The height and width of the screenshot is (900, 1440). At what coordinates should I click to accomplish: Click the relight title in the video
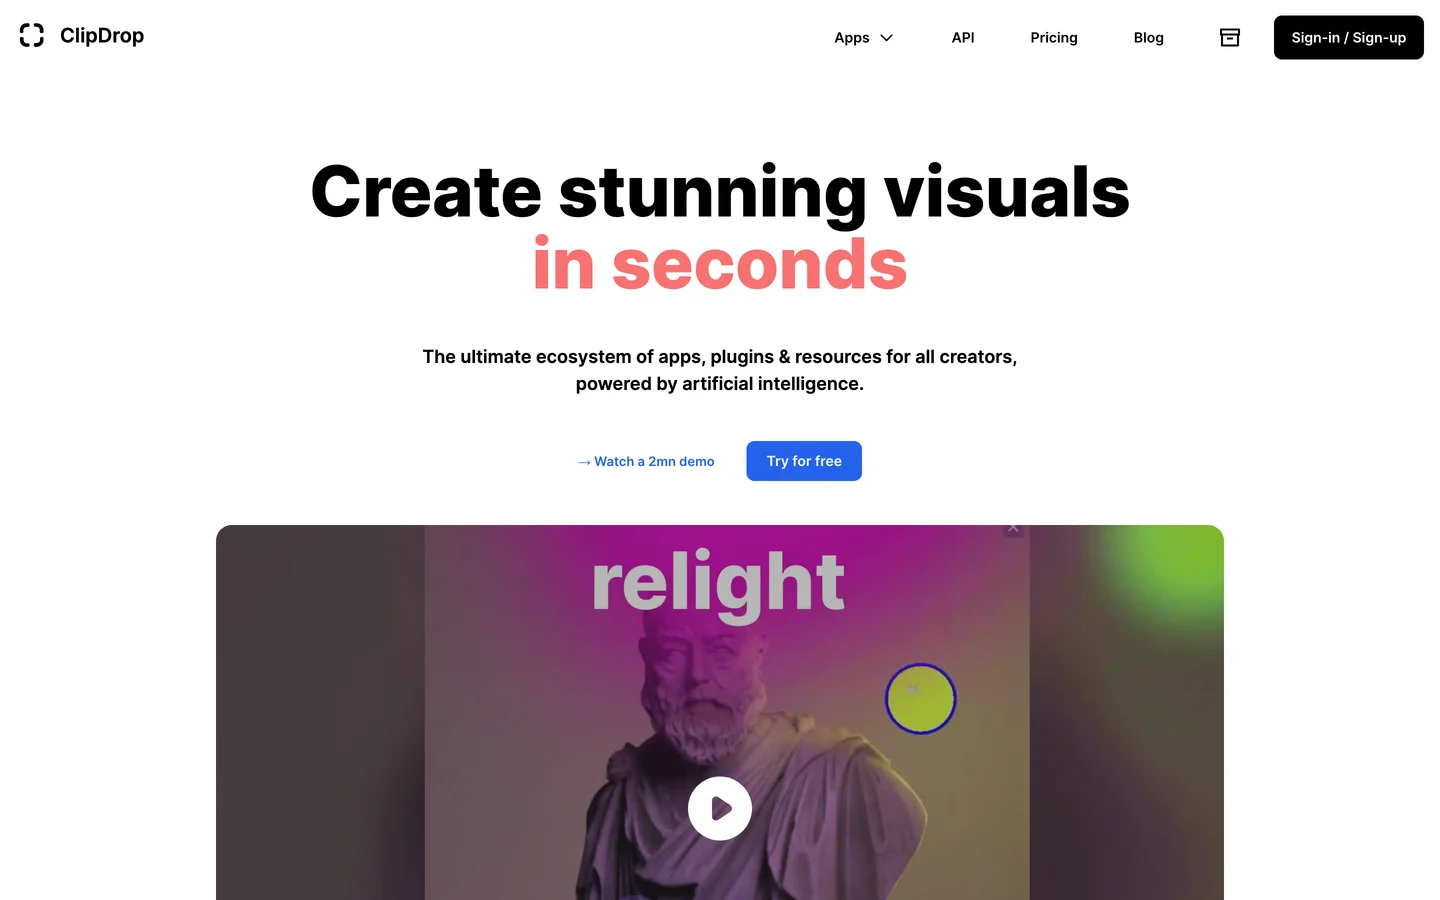pyautogui.click(x=718, y=583)
